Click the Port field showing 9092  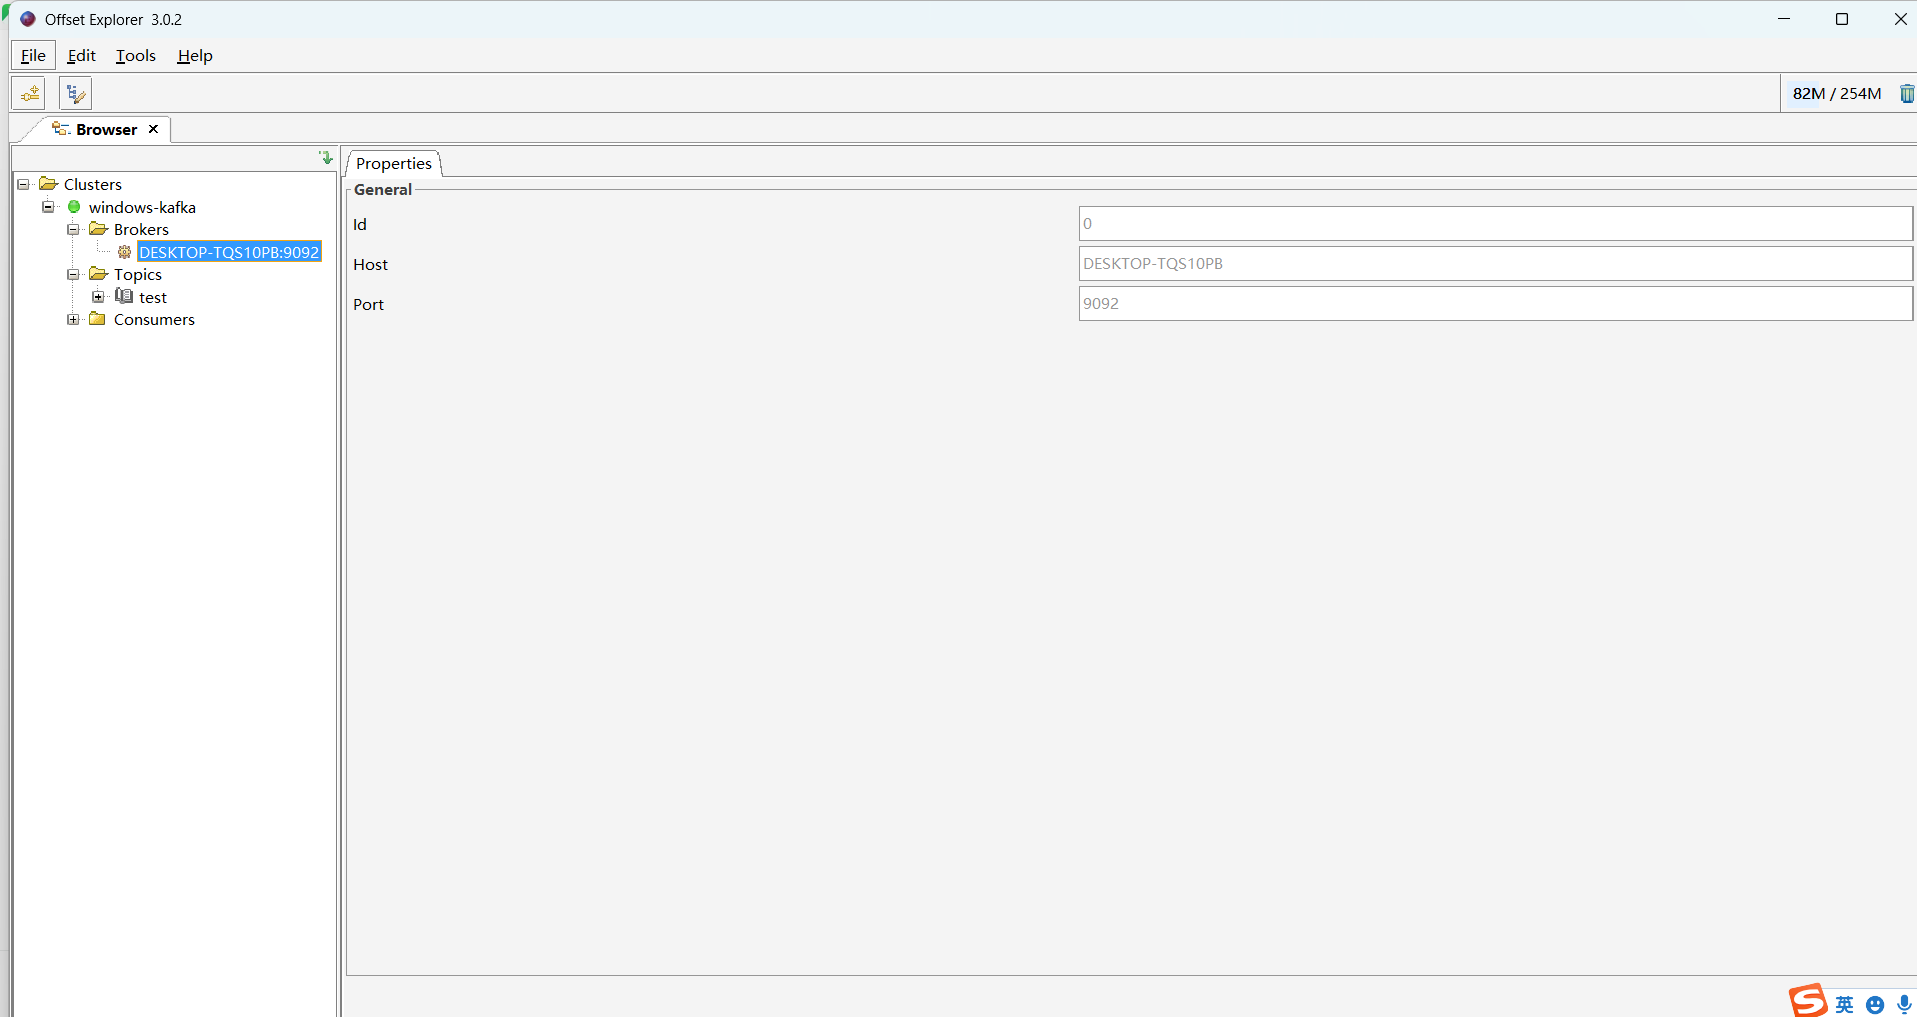click(1495, 304)
